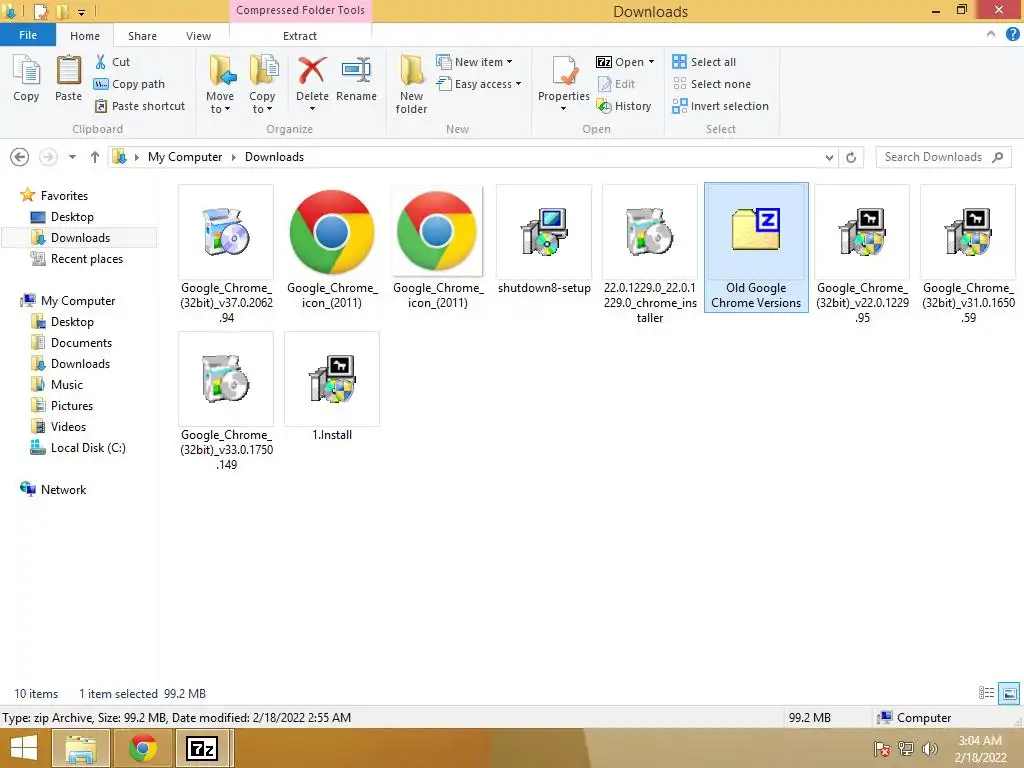
Task: Expand the New item dropdown
Action: pyautogui.click(x=509, y=62)
